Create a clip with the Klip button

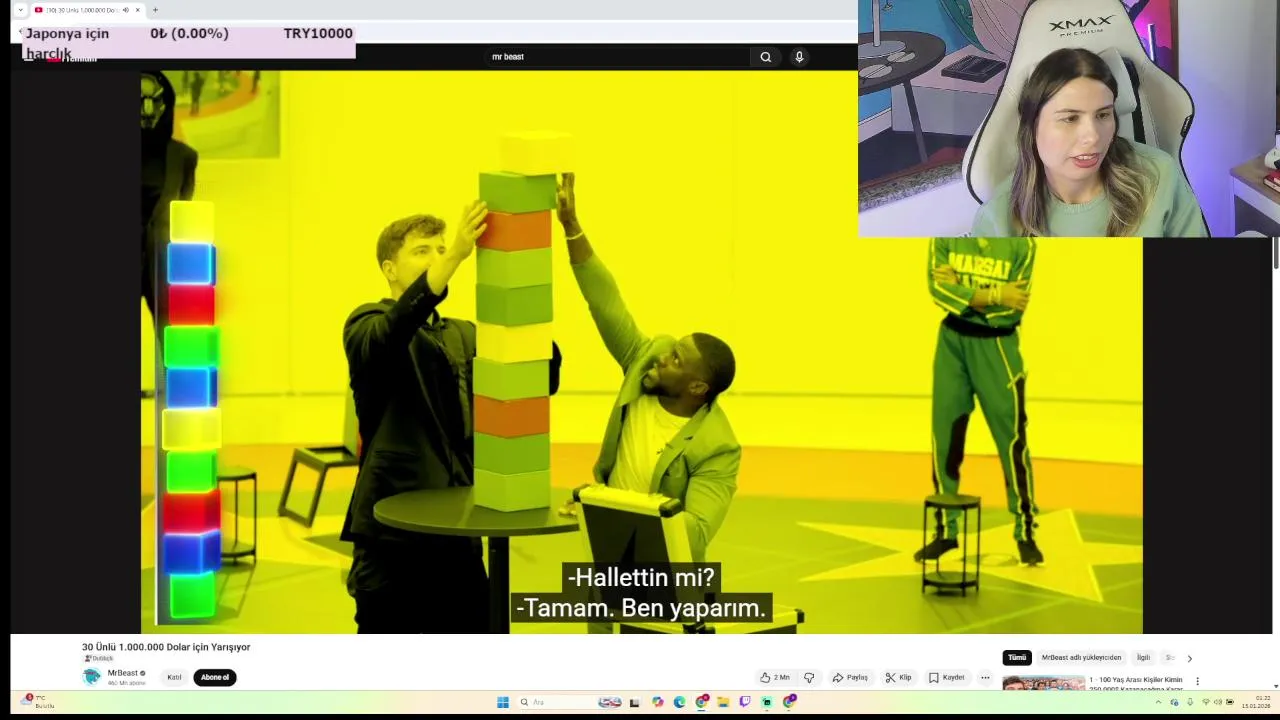(898, 677)
